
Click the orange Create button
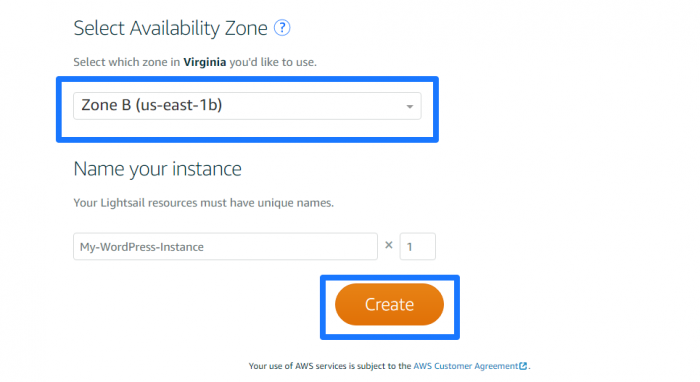coord(389,304)
